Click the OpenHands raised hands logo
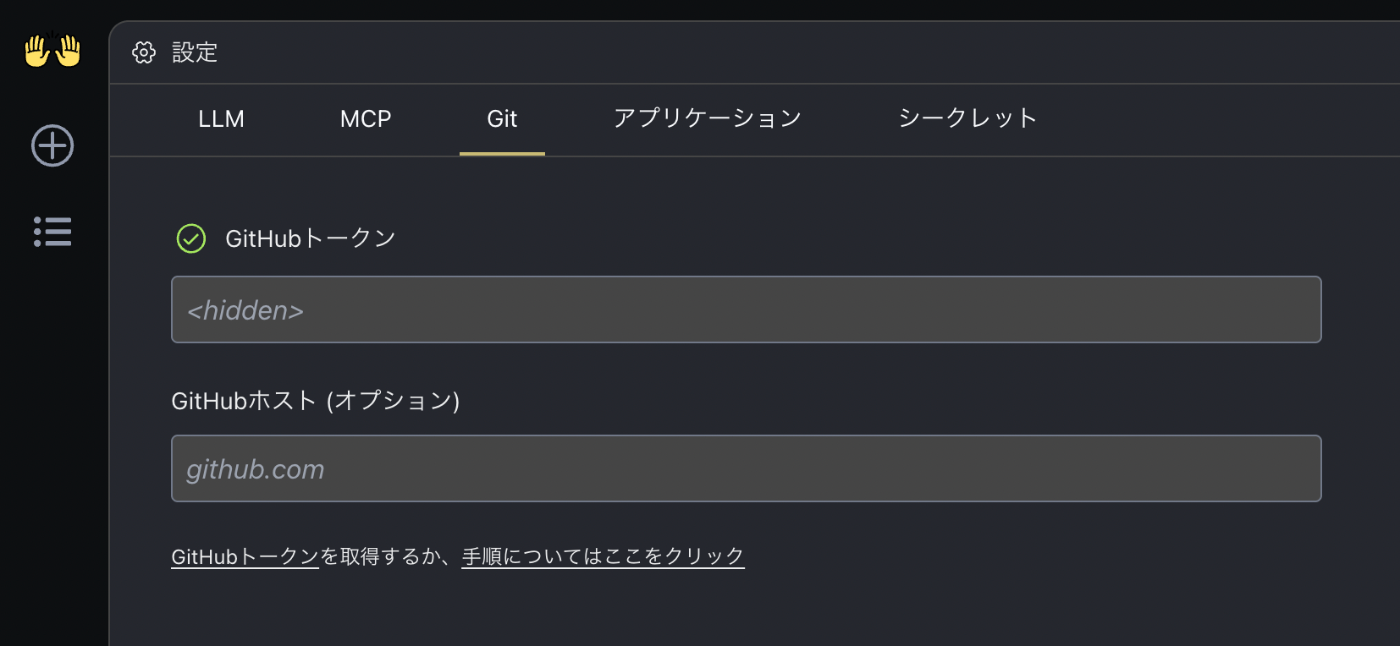Viewport: 1400px width, 646px height. coord(52,51)
